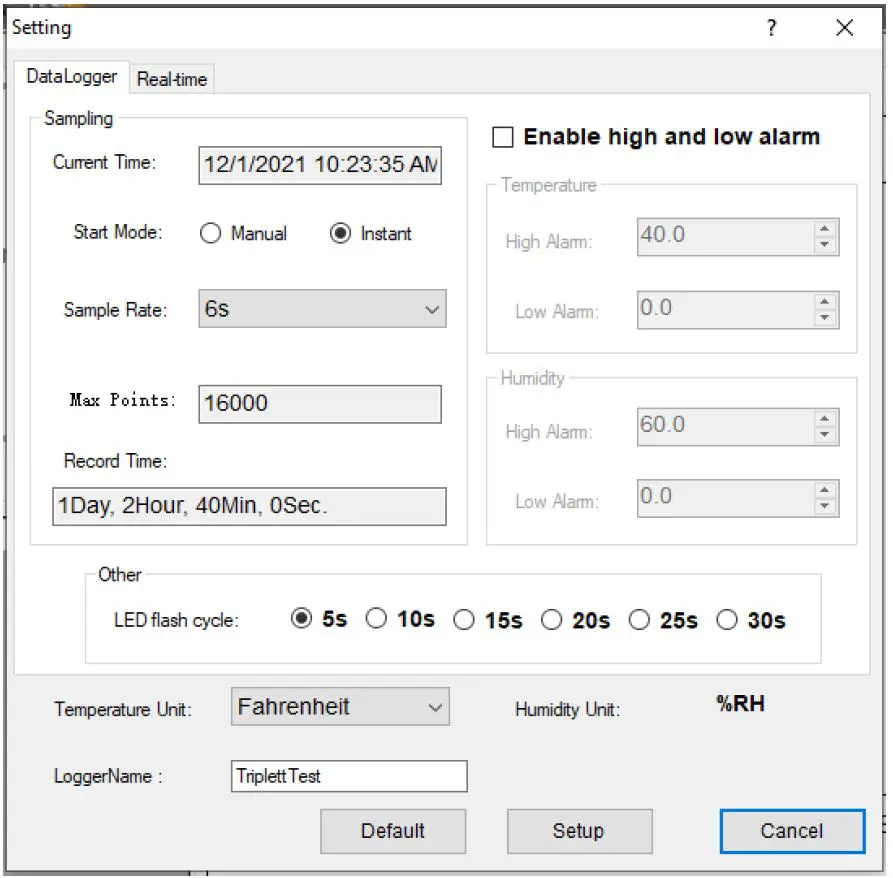Decrease Temperature High Alarm value
This screenshot has height=878, width=893.
click(x=824, y=244)
